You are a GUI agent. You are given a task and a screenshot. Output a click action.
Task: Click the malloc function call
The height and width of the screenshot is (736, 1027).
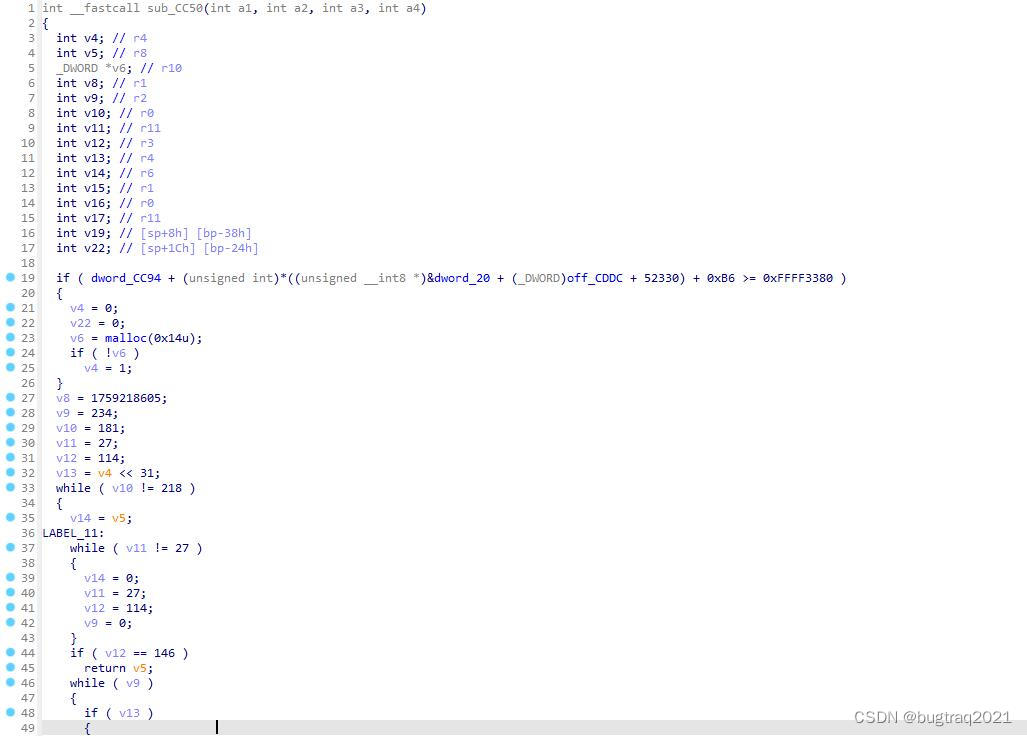(126, 338)
